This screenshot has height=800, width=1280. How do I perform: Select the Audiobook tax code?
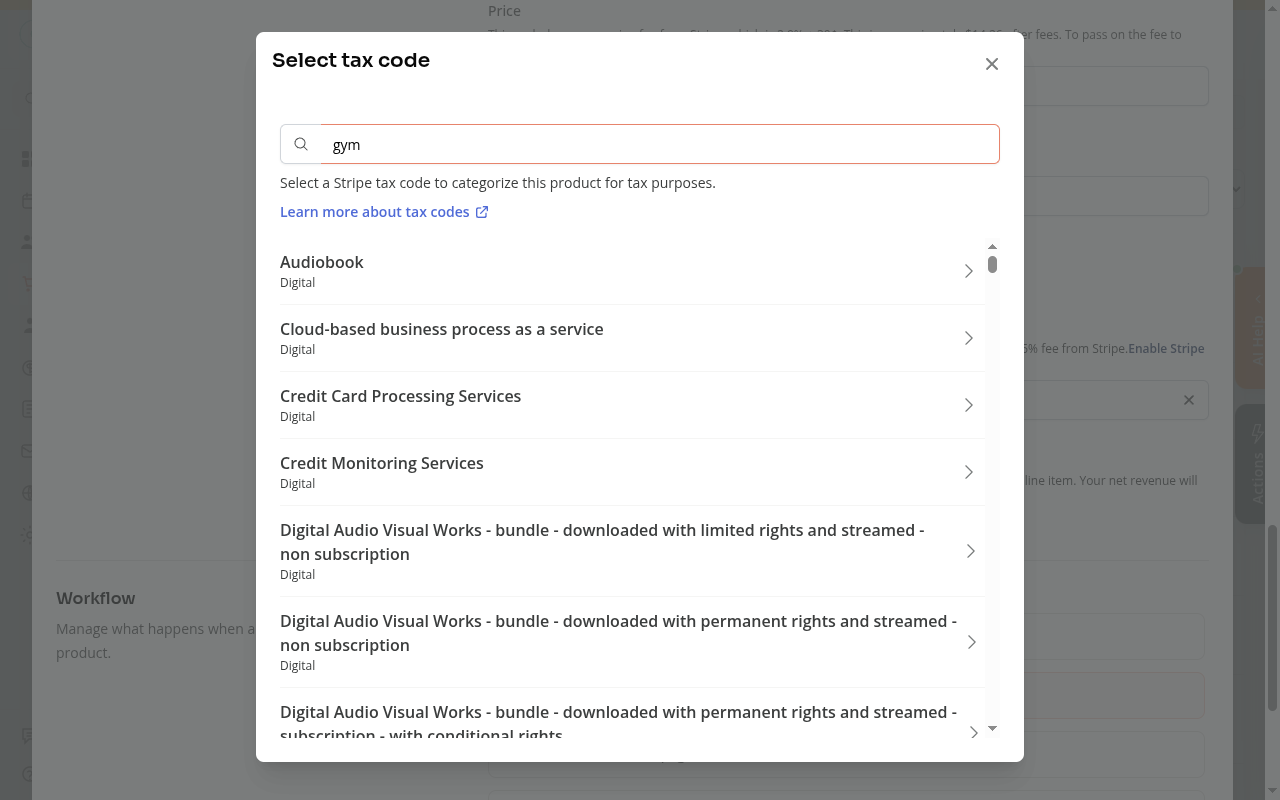[x=632, y=271]
